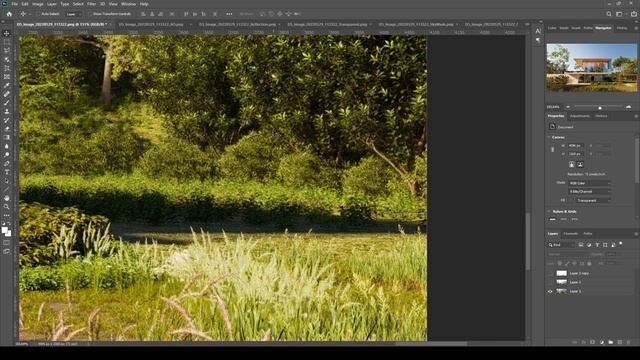Select the Zoom tool
Image resolution: width=640 pixels, height=360 pixels.
pyautogui.click(x=7, y=207)
